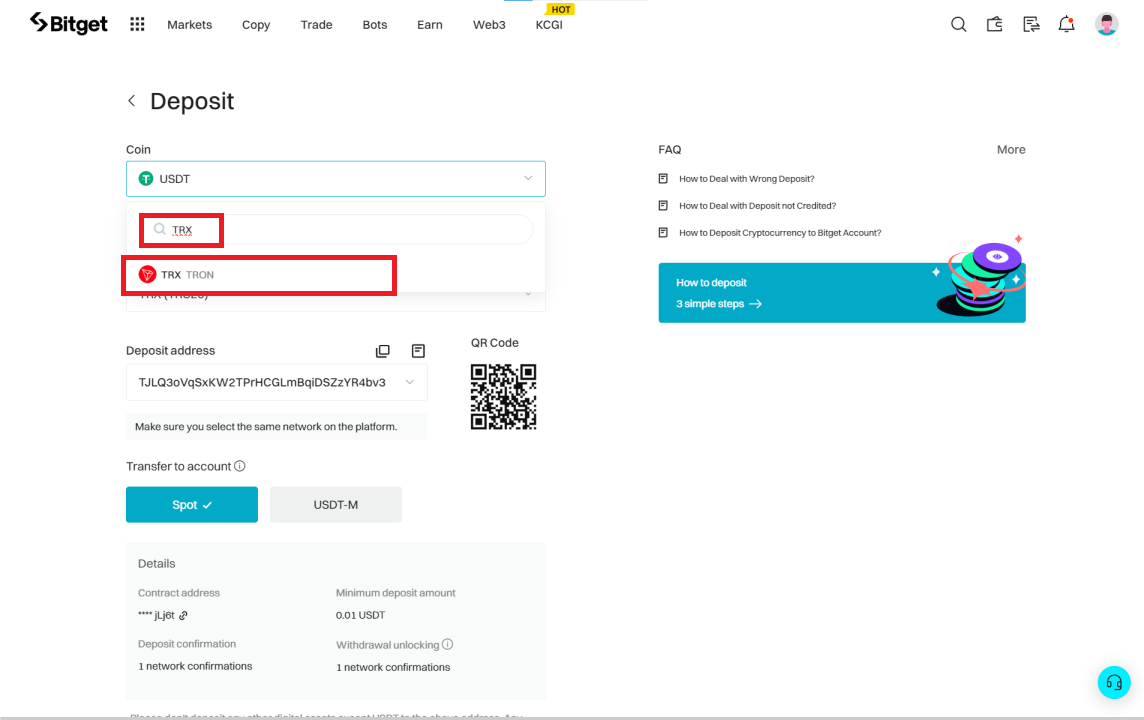The width and height of the screenshot is (1144, 720).
Task: Expand the deposit address dropdown
Action: coord(410,382)
